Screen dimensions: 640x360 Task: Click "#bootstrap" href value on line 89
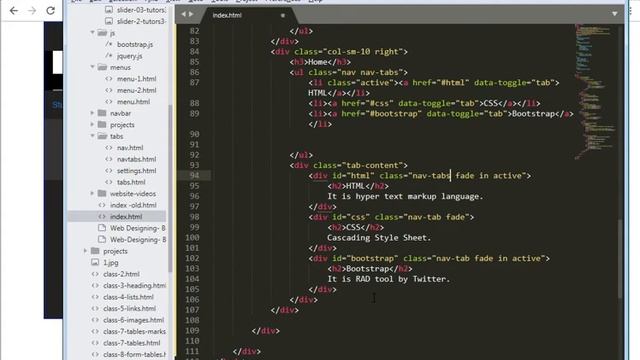click(393, 114)
